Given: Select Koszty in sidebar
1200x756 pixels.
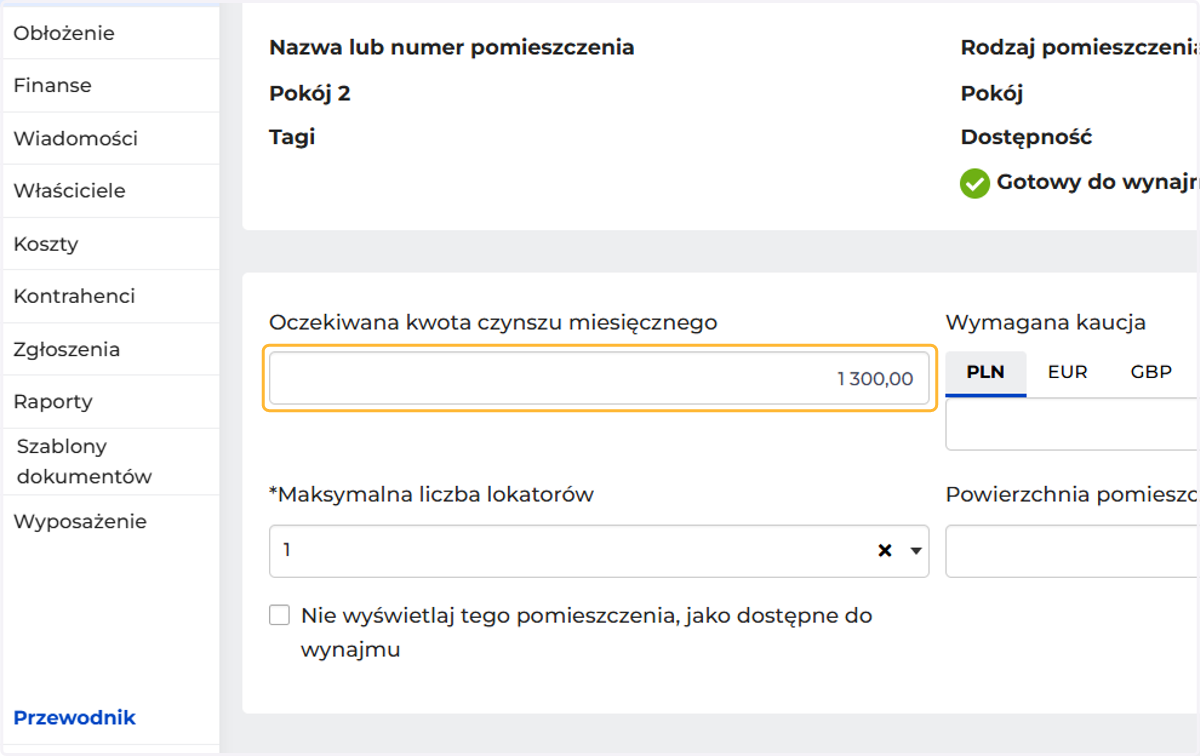Looking at the screenshot, I should [x=45, y=244].
